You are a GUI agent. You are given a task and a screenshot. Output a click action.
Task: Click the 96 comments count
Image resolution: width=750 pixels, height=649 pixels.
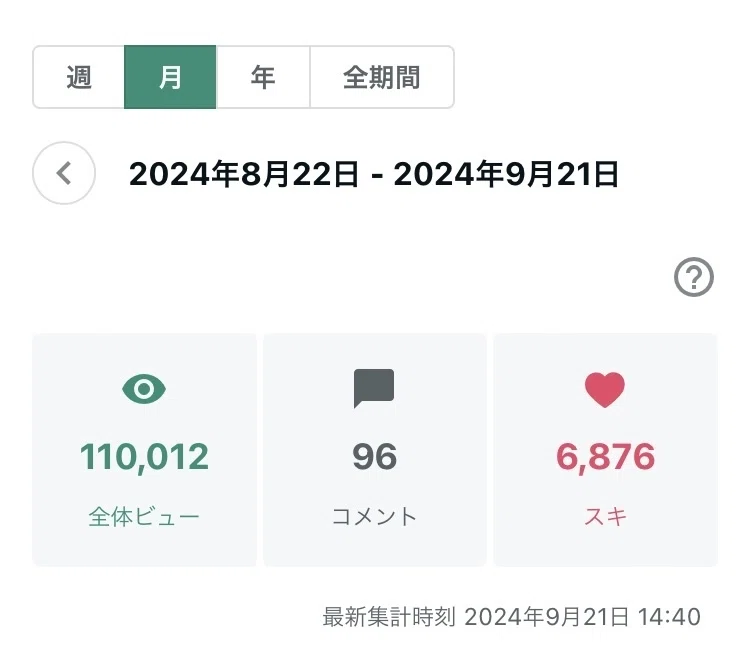[x=375, y=457]
